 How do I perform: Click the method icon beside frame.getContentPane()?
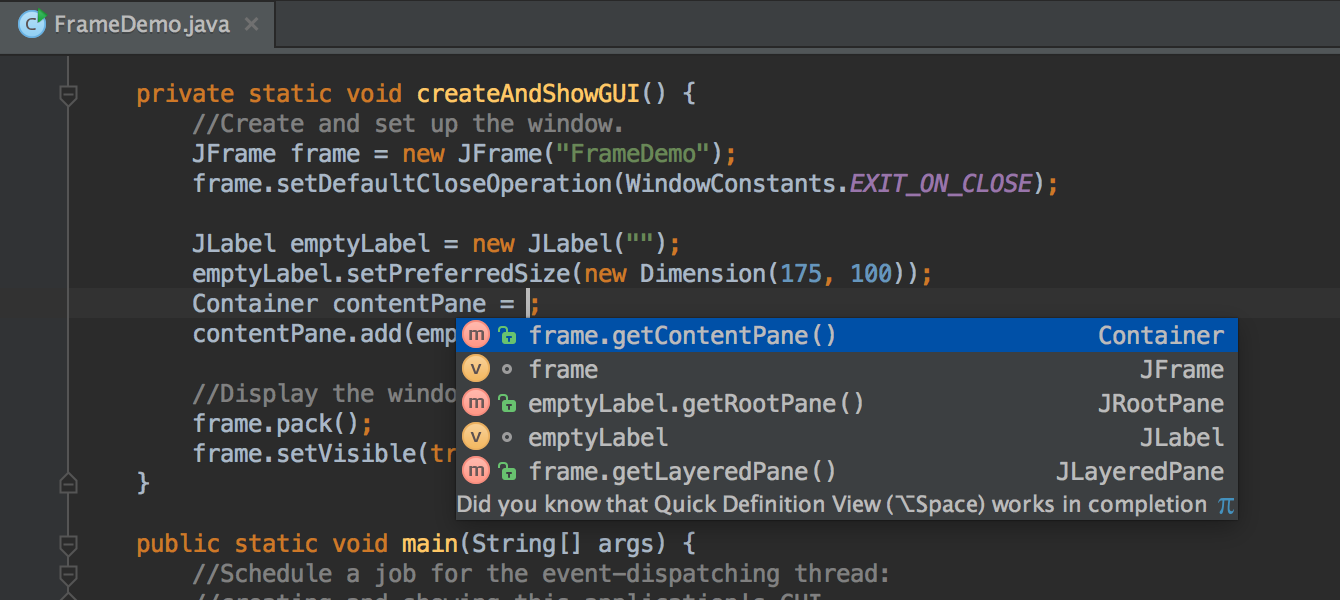point(476,334)
